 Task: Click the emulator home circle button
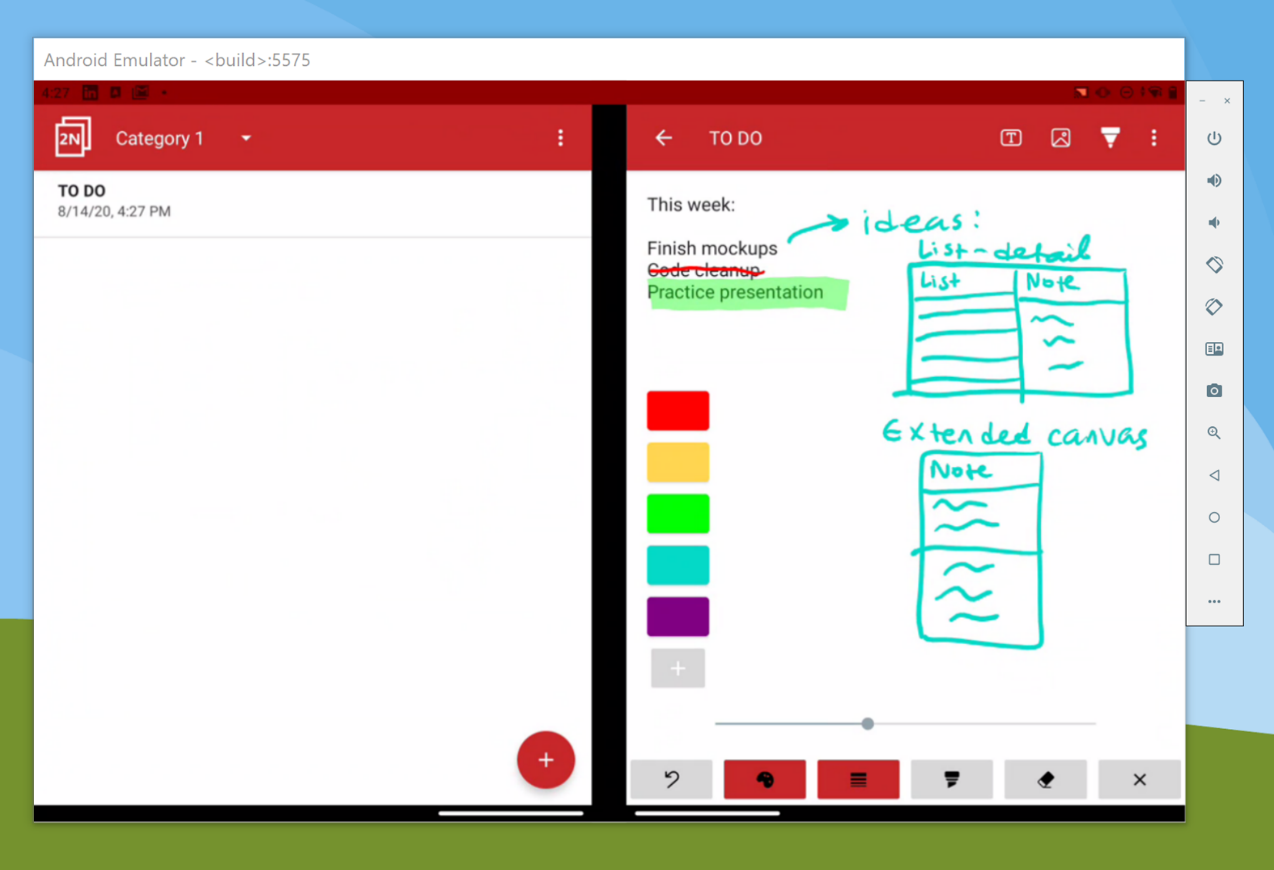tap(1214, 518)
